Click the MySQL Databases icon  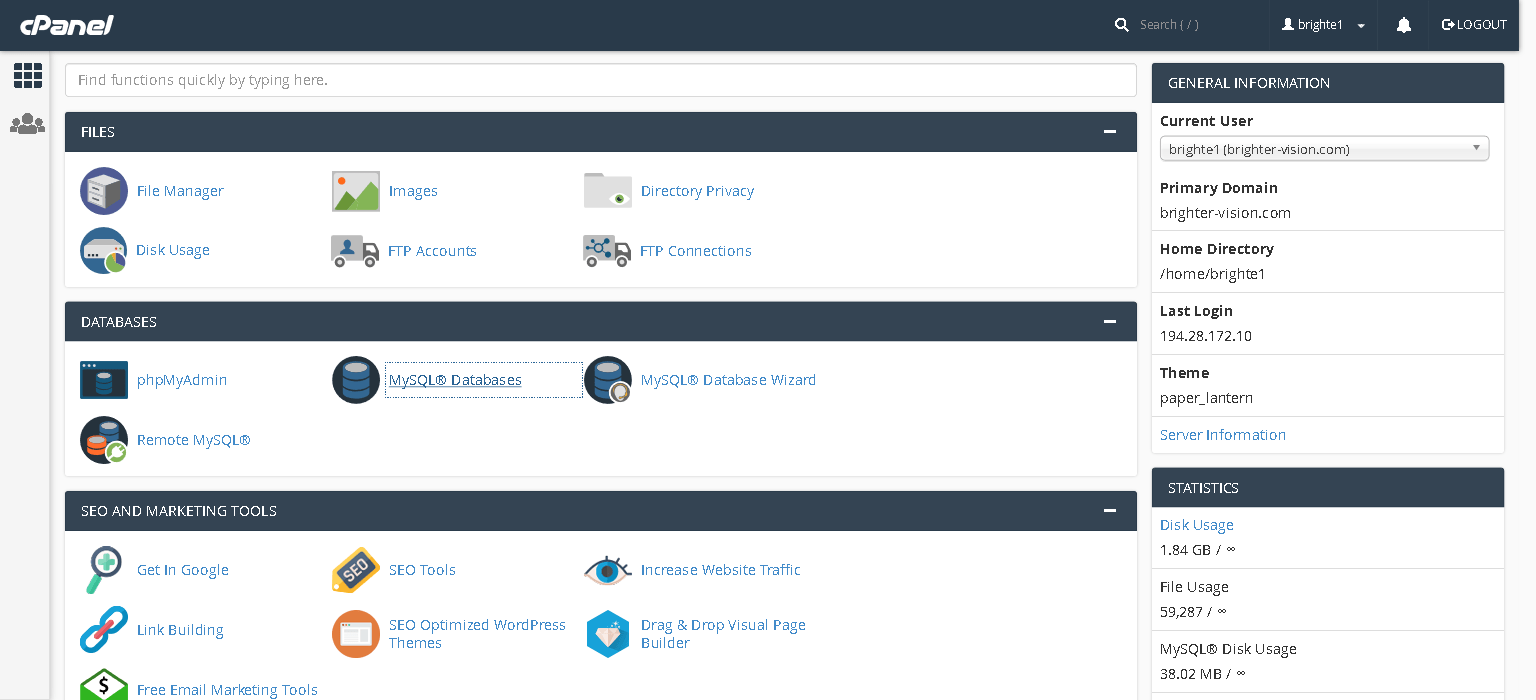[x=356, y=380]
